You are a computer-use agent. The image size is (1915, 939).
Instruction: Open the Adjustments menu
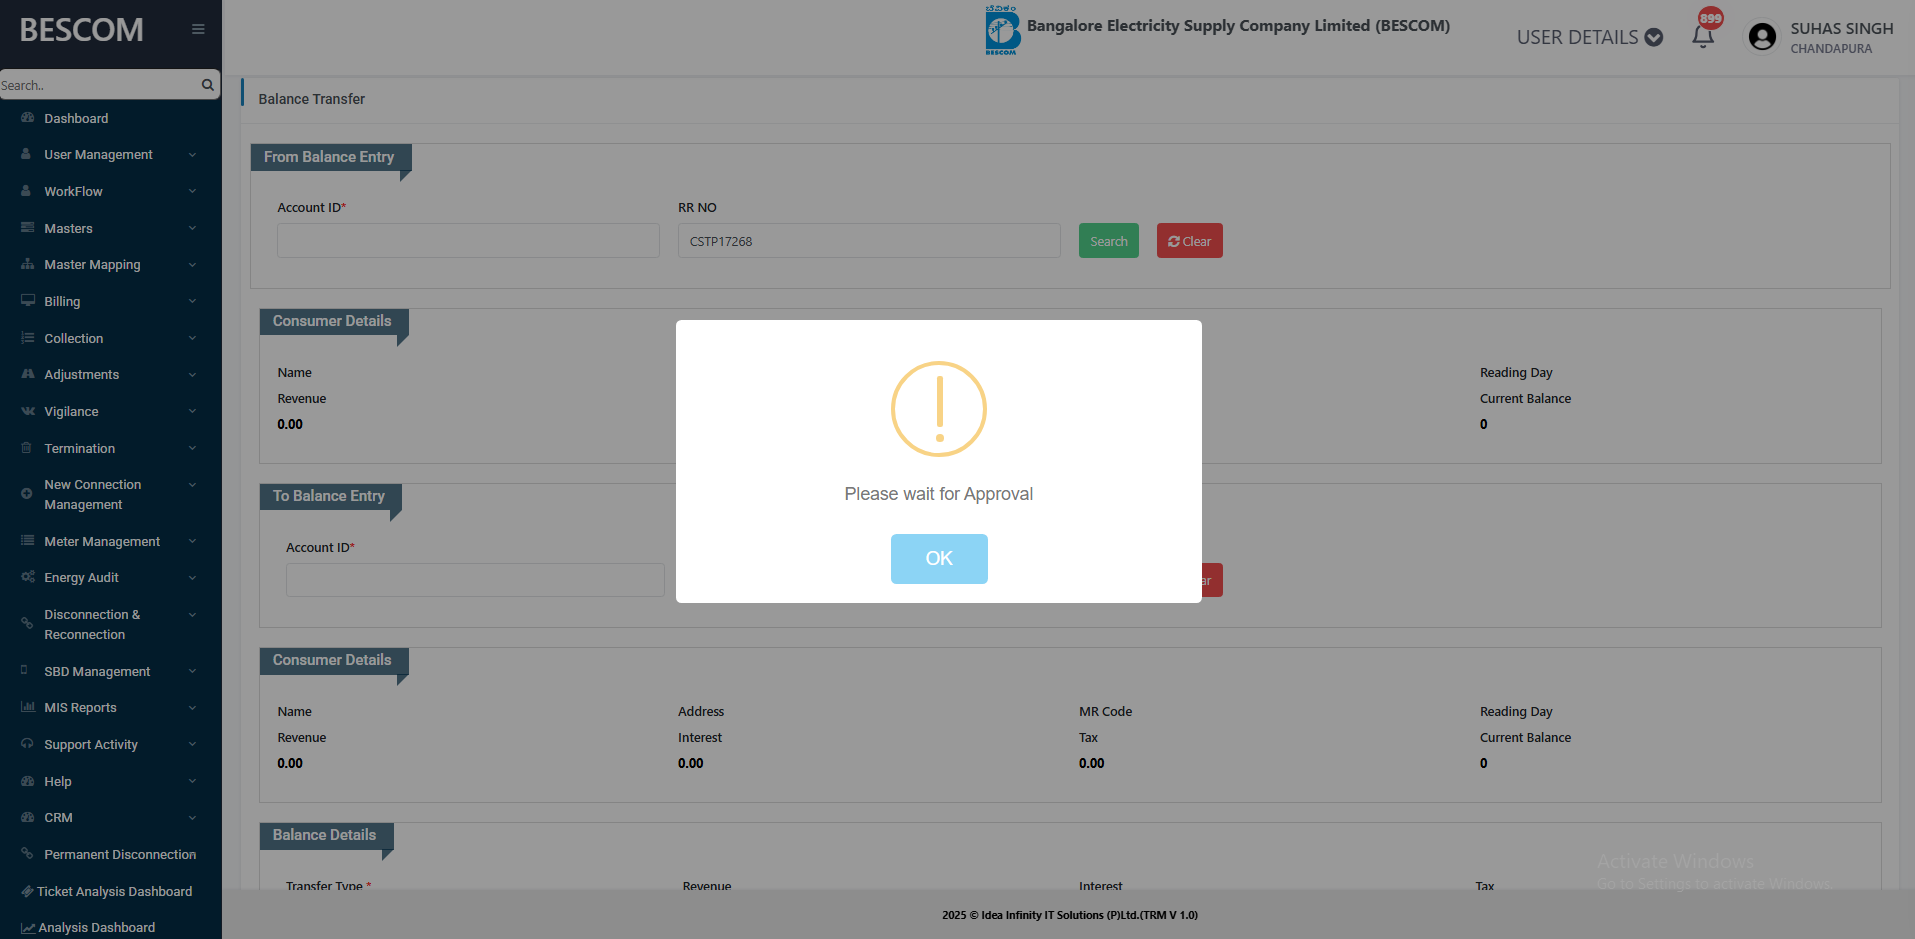pyautogui.click(x=82, y=375)
